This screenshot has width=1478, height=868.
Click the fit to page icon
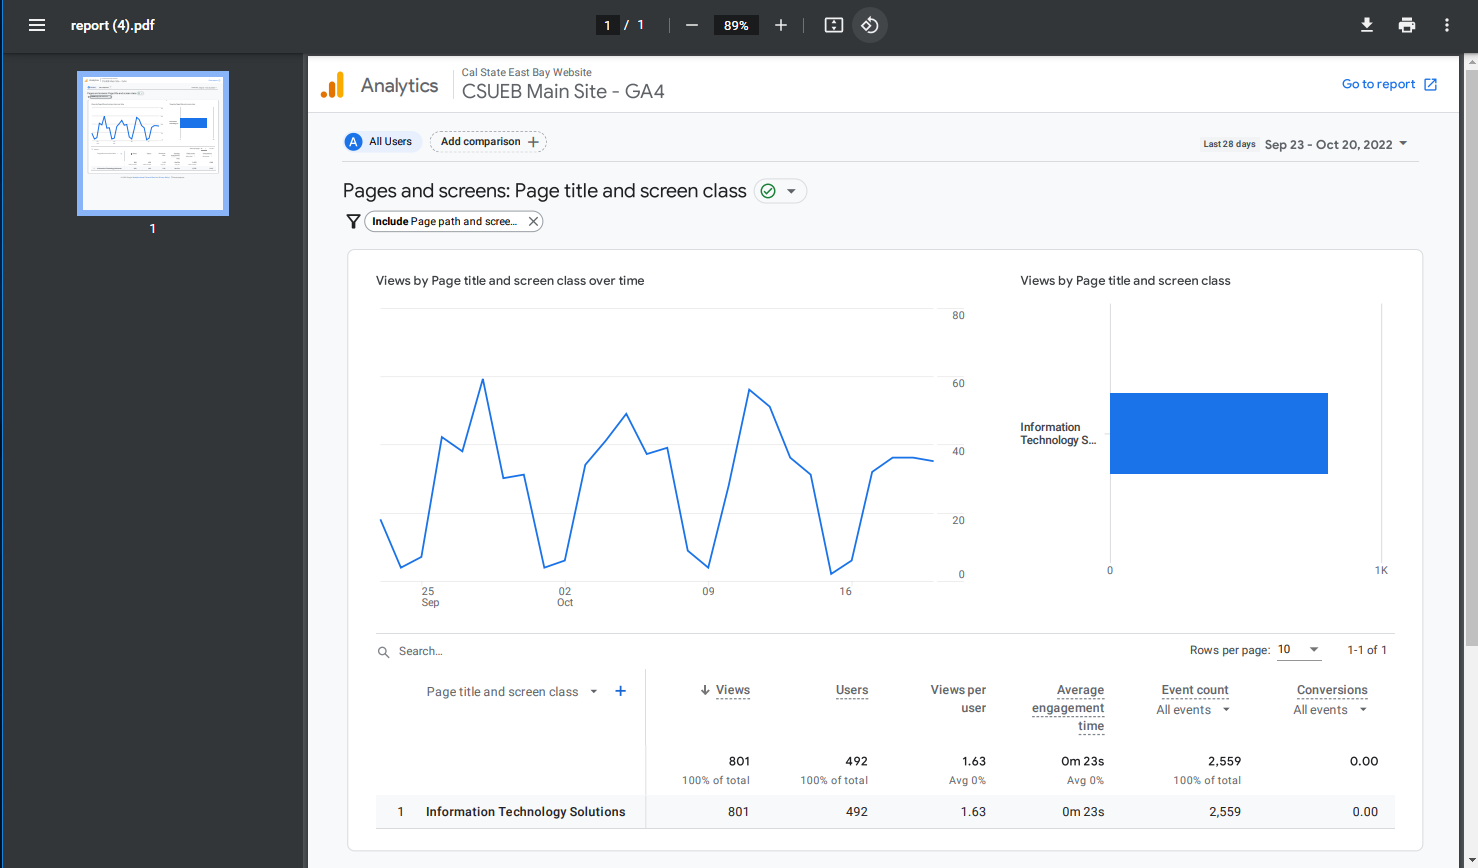[834, 25]
